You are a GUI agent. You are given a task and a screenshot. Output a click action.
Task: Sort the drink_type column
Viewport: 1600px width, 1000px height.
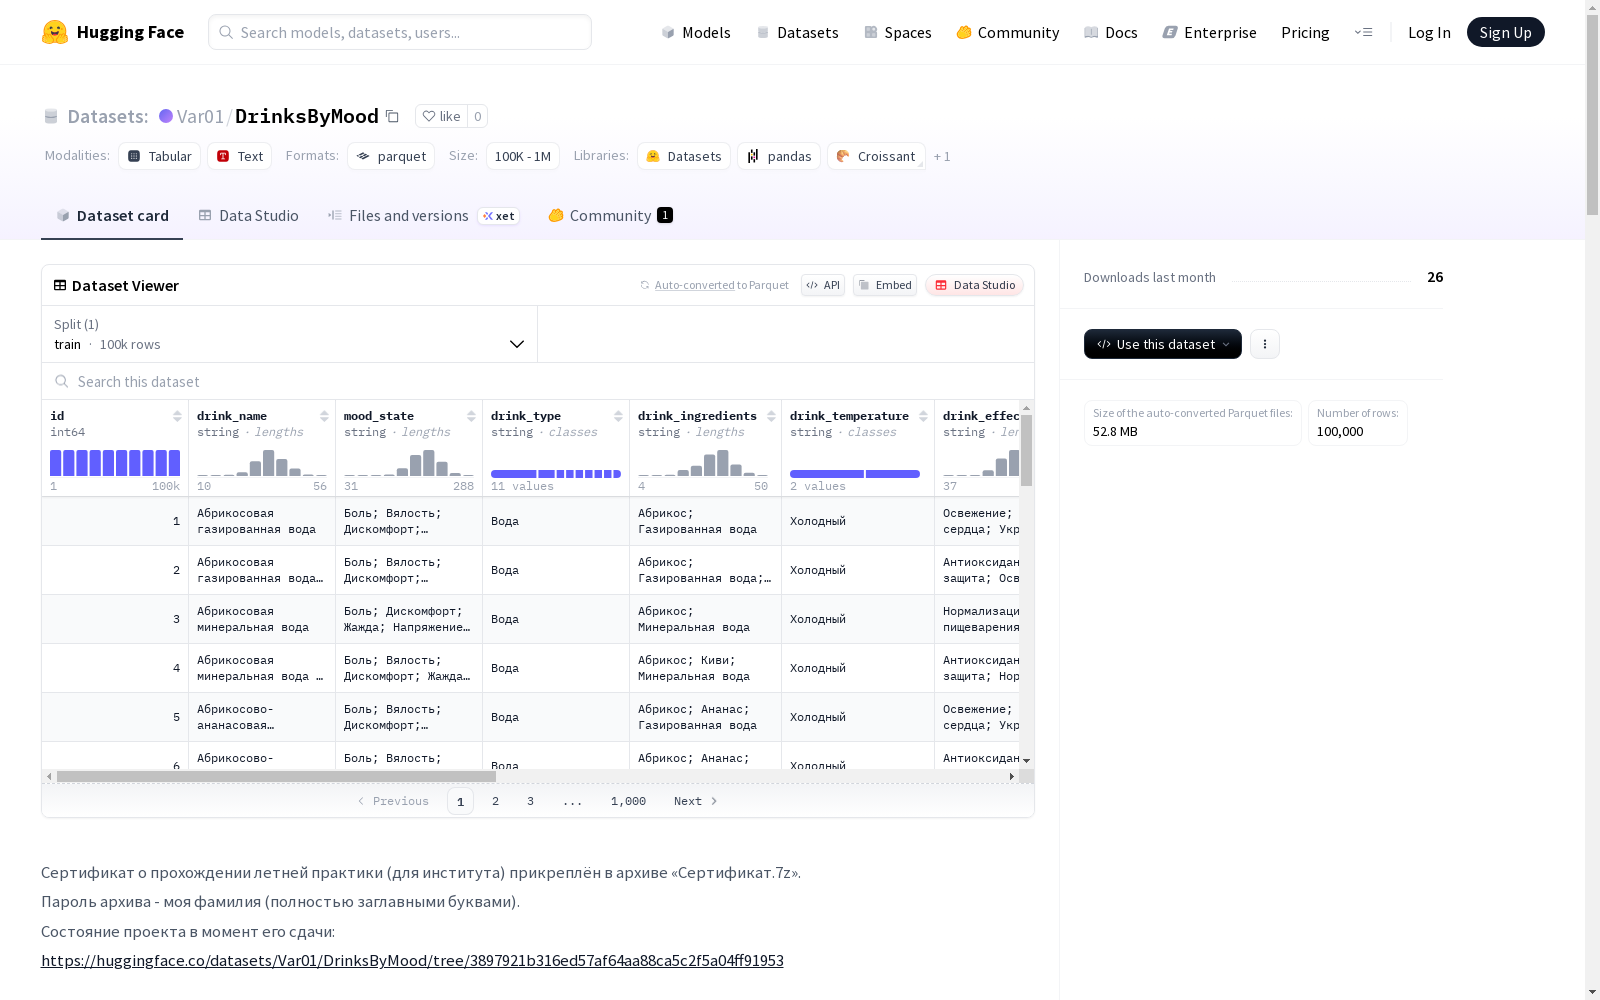[x=618, y=416]
